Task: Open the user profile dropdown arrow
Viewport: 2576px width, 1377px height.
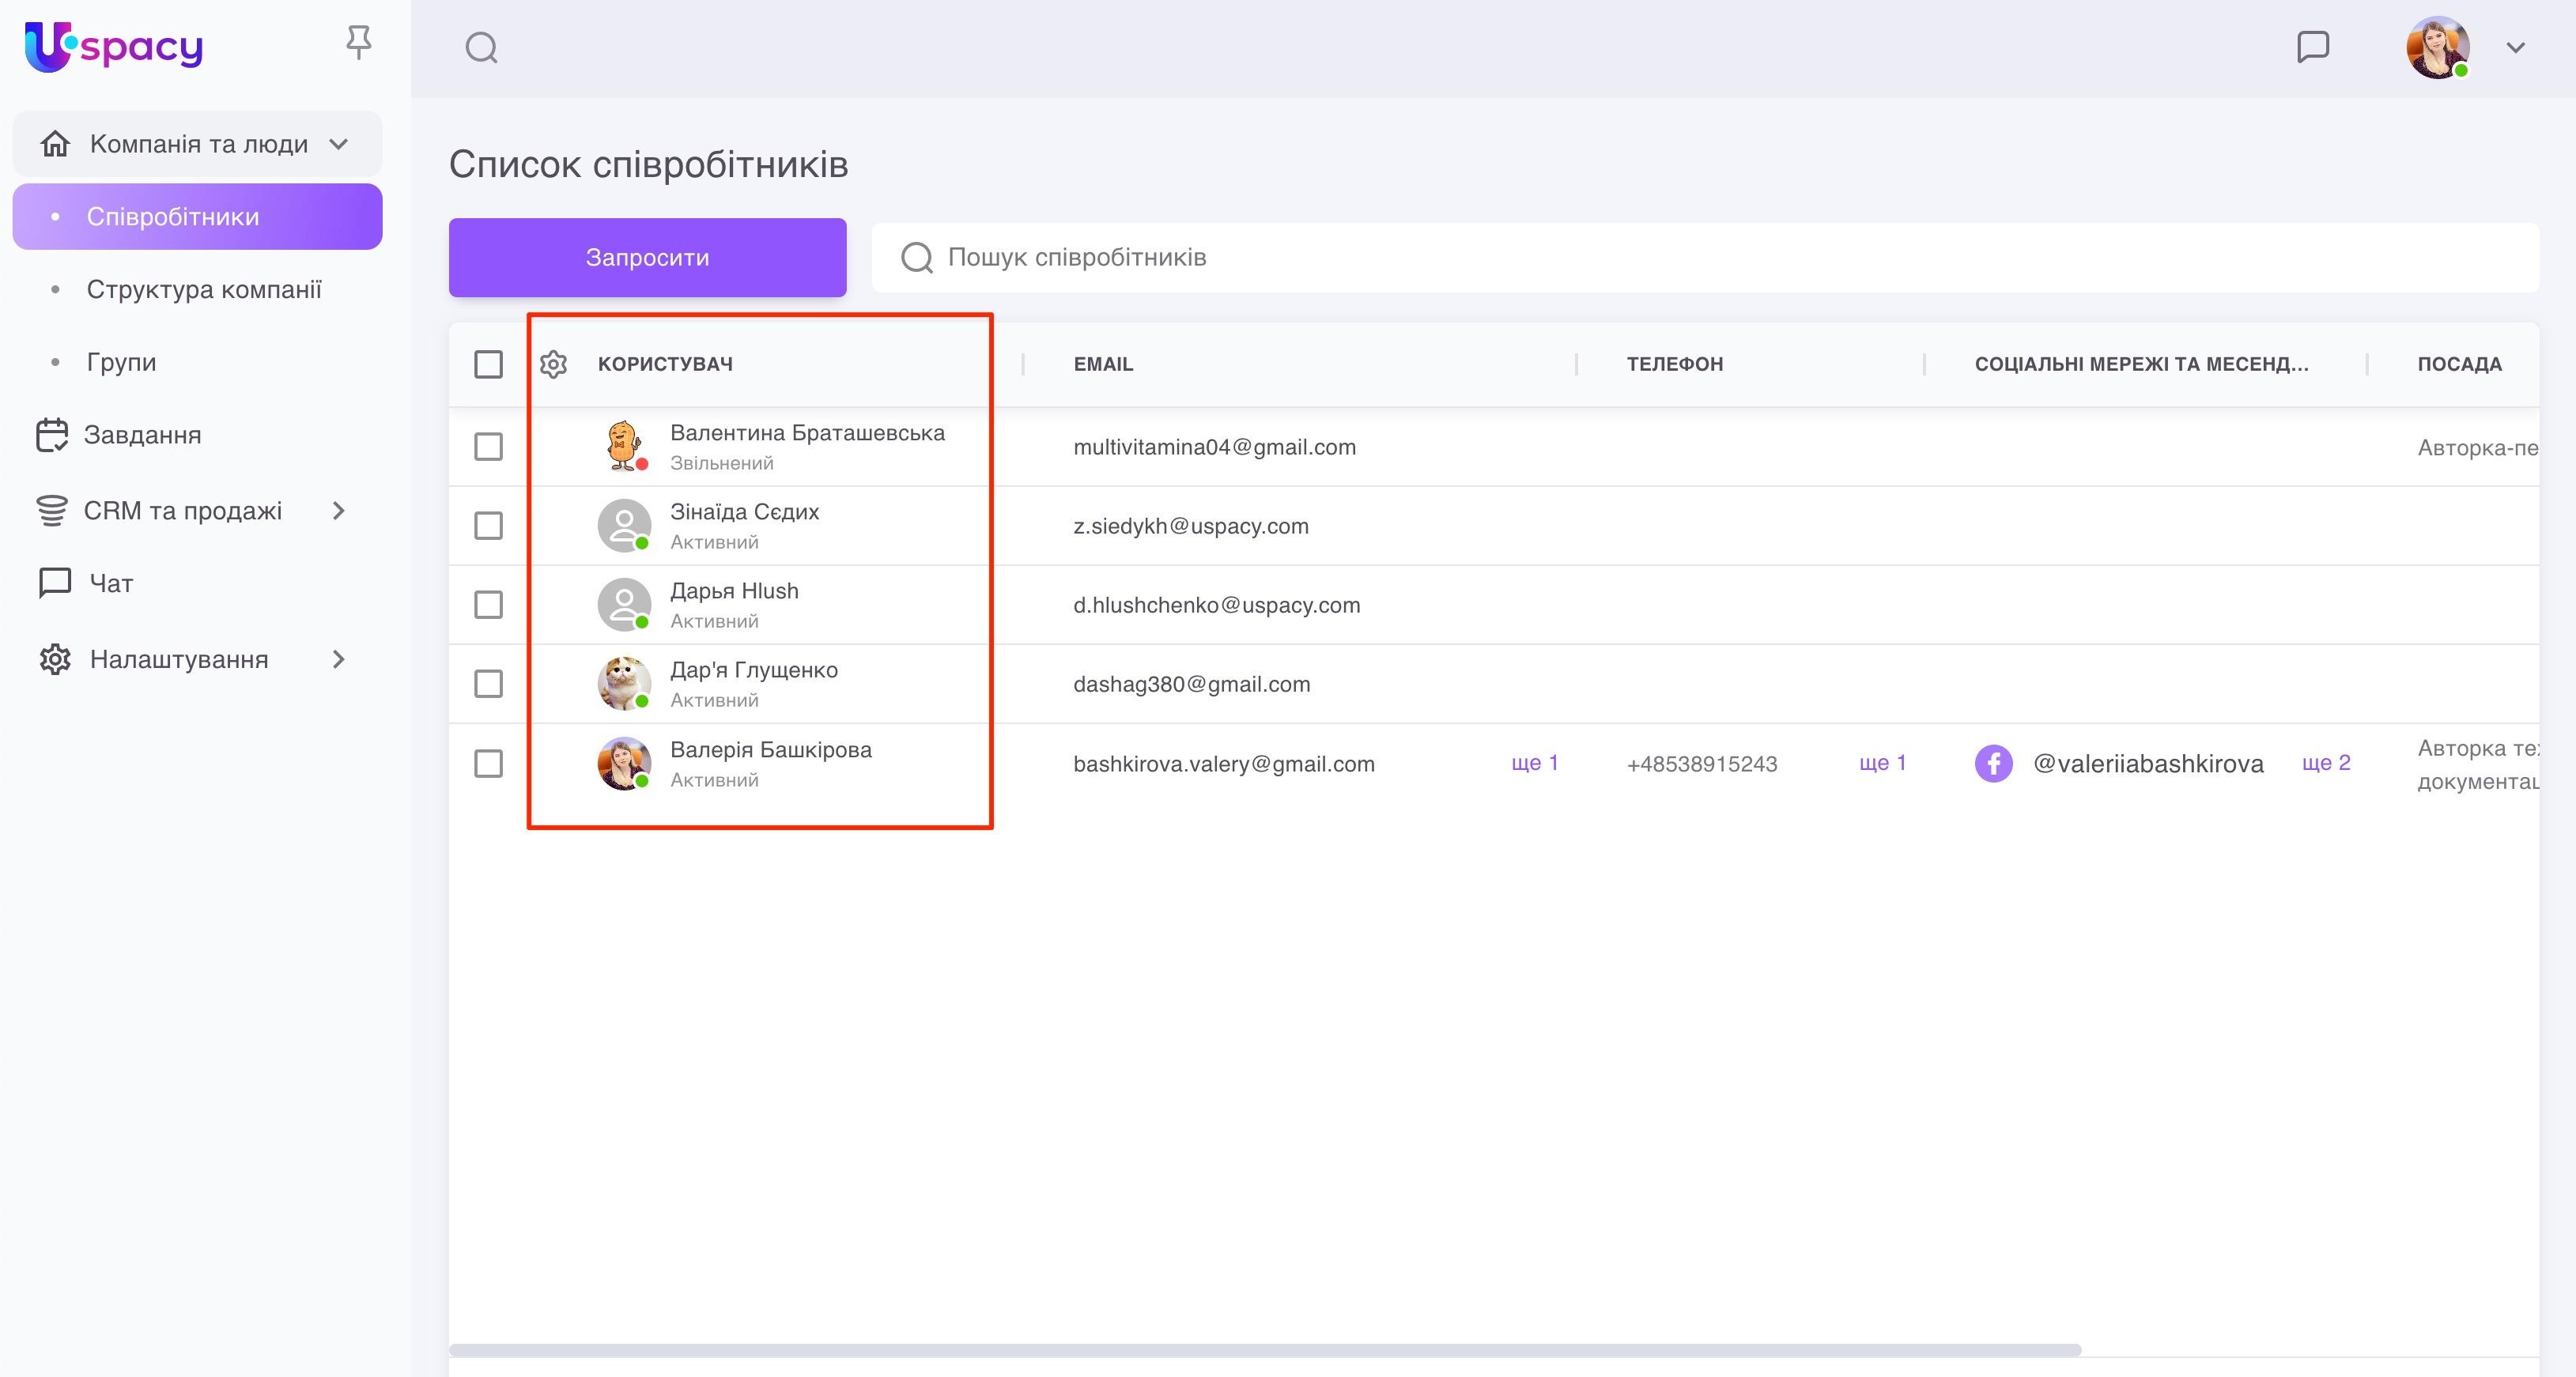Action: (x=2516, y=47)
